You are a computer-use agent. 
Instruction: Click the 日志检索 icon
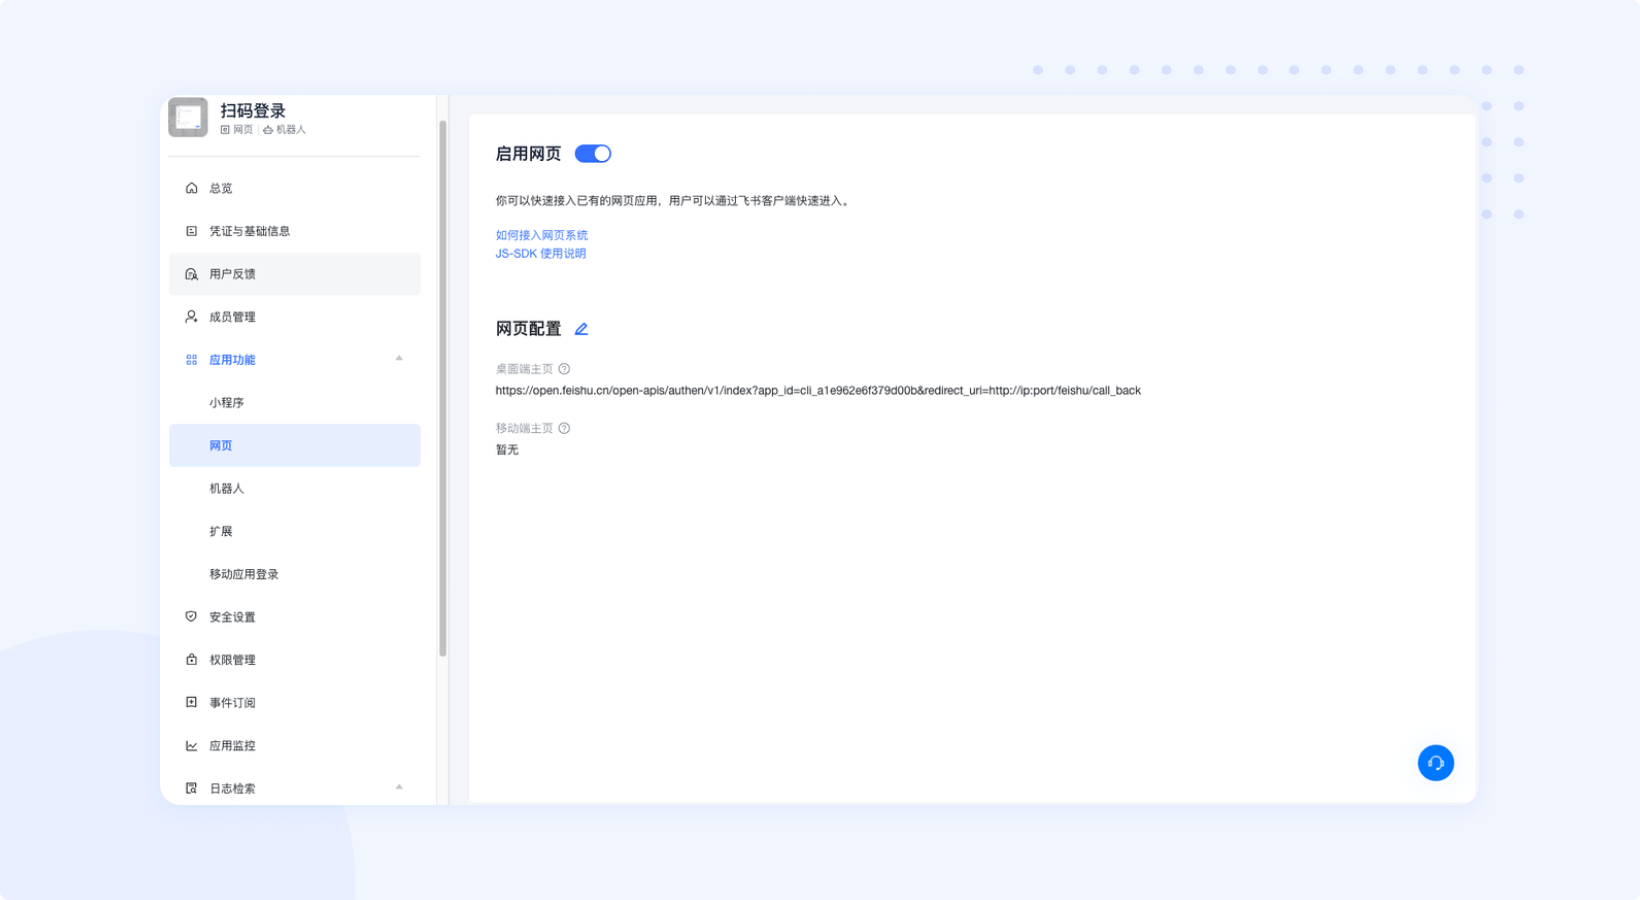click(191, 788)
